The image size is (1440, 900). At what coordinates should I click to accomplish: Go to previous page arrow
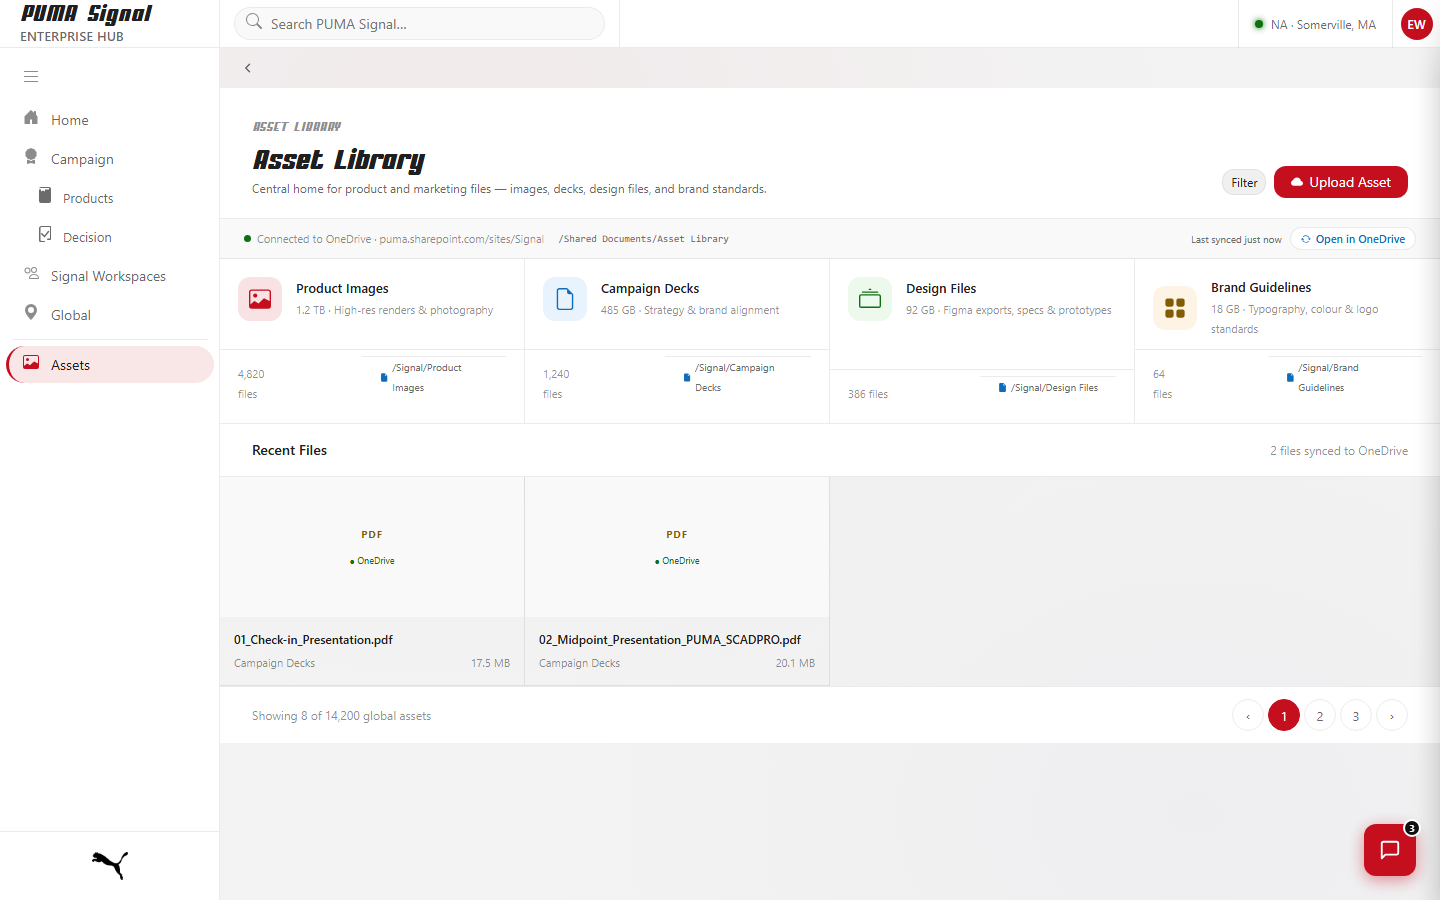1248,716
